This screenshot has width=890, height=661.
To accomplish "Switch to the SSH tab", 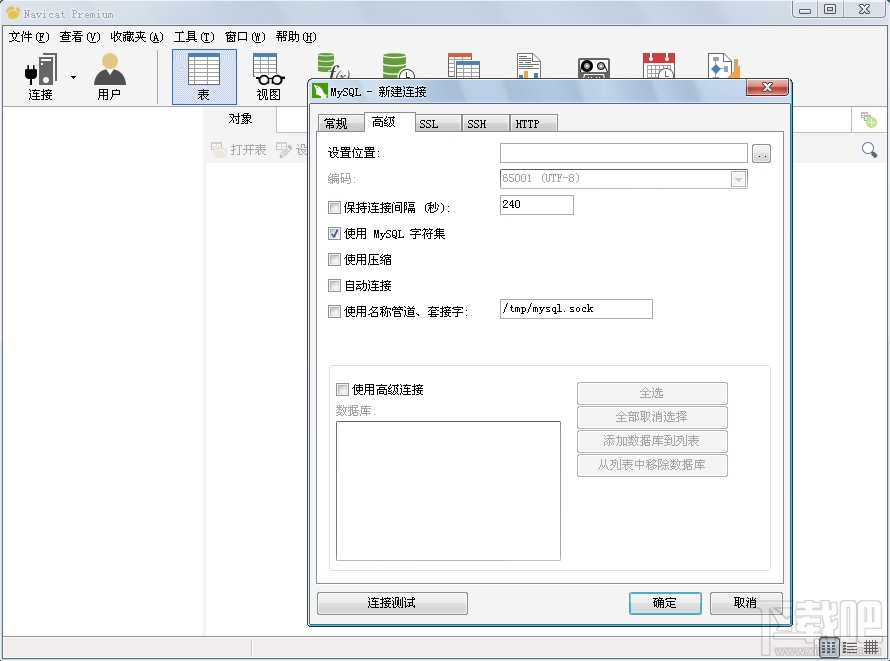I will tap(485, 124).
